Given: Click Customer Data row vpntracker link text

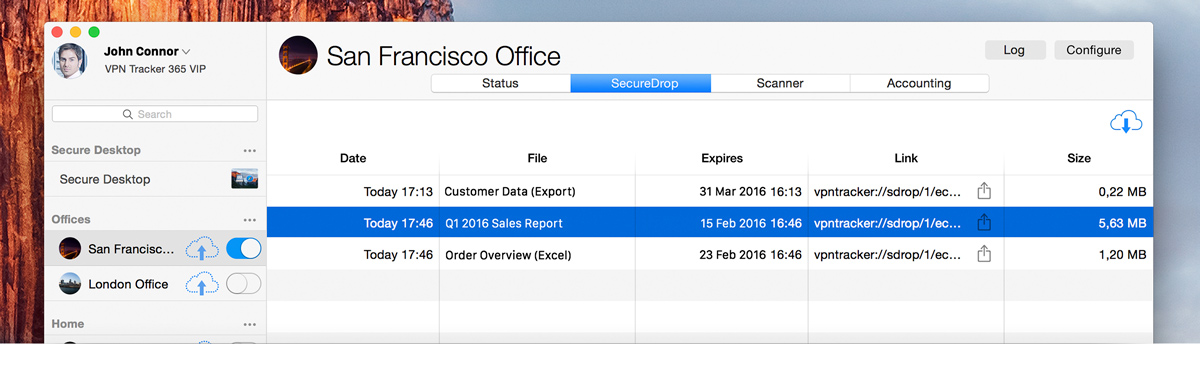Looking at the screenshot, I should (x=887, y=191).
